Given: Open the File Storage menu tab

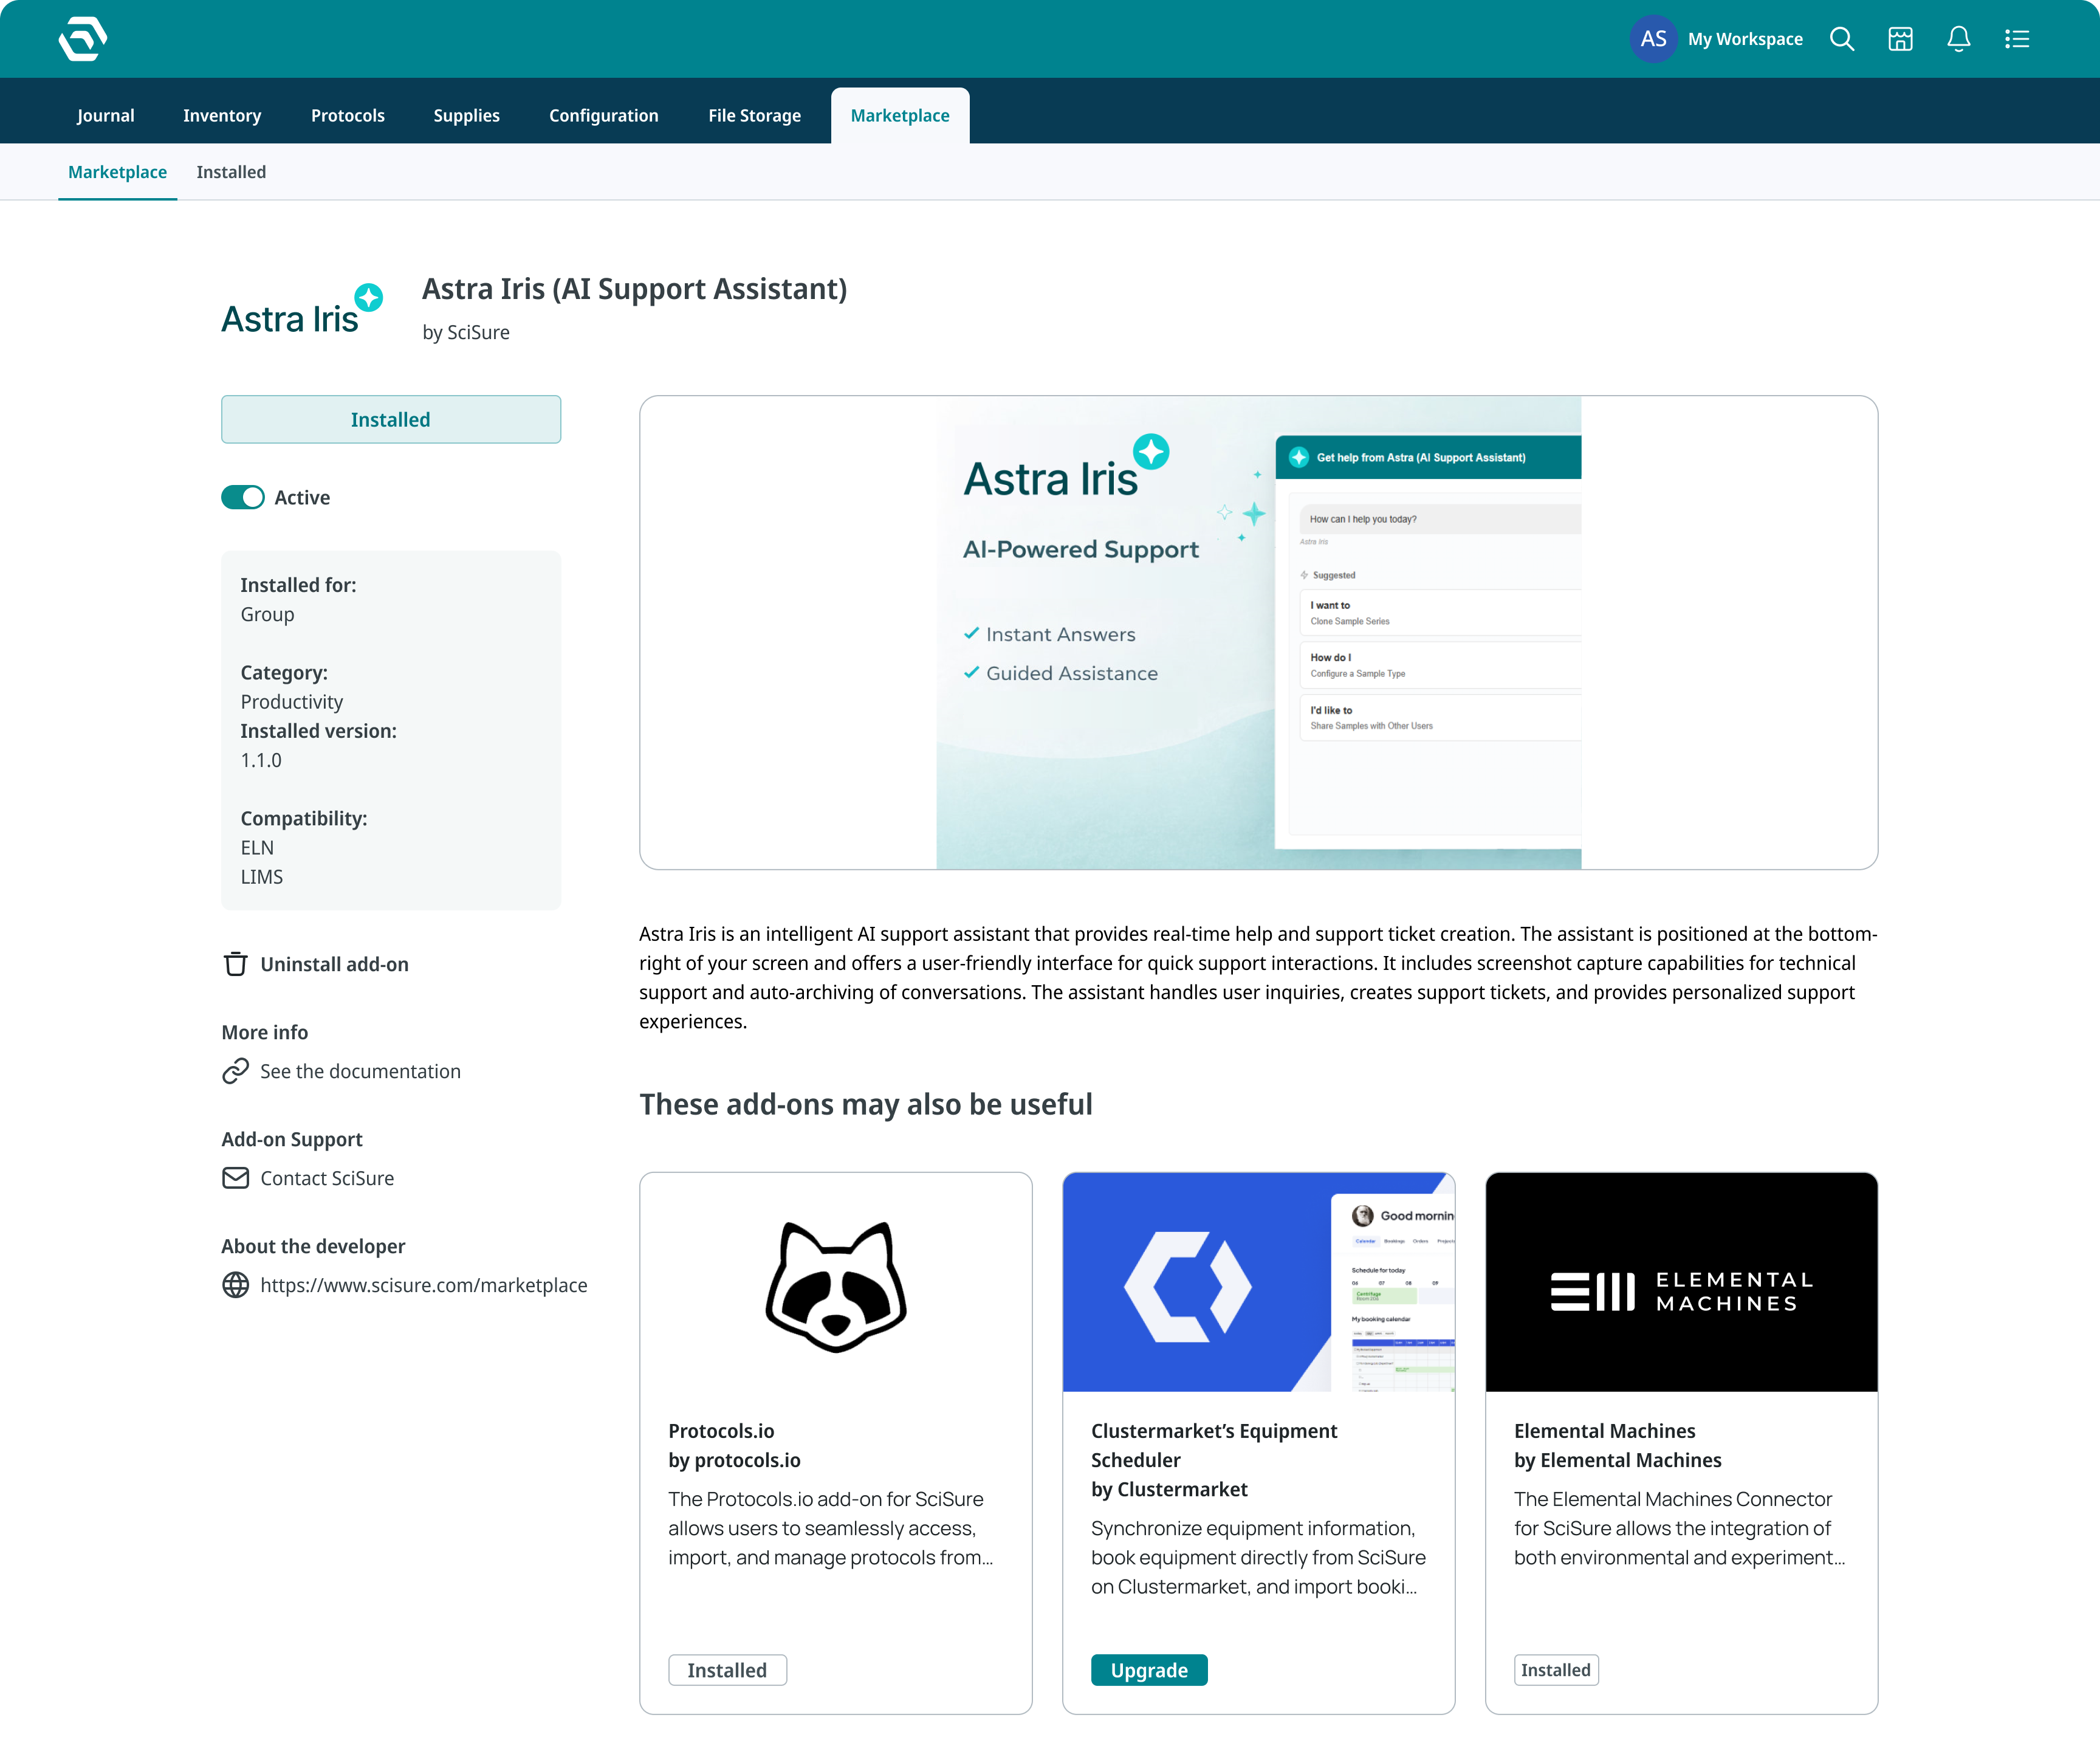Looking at the screenshot, I should [x=754, y=115].
